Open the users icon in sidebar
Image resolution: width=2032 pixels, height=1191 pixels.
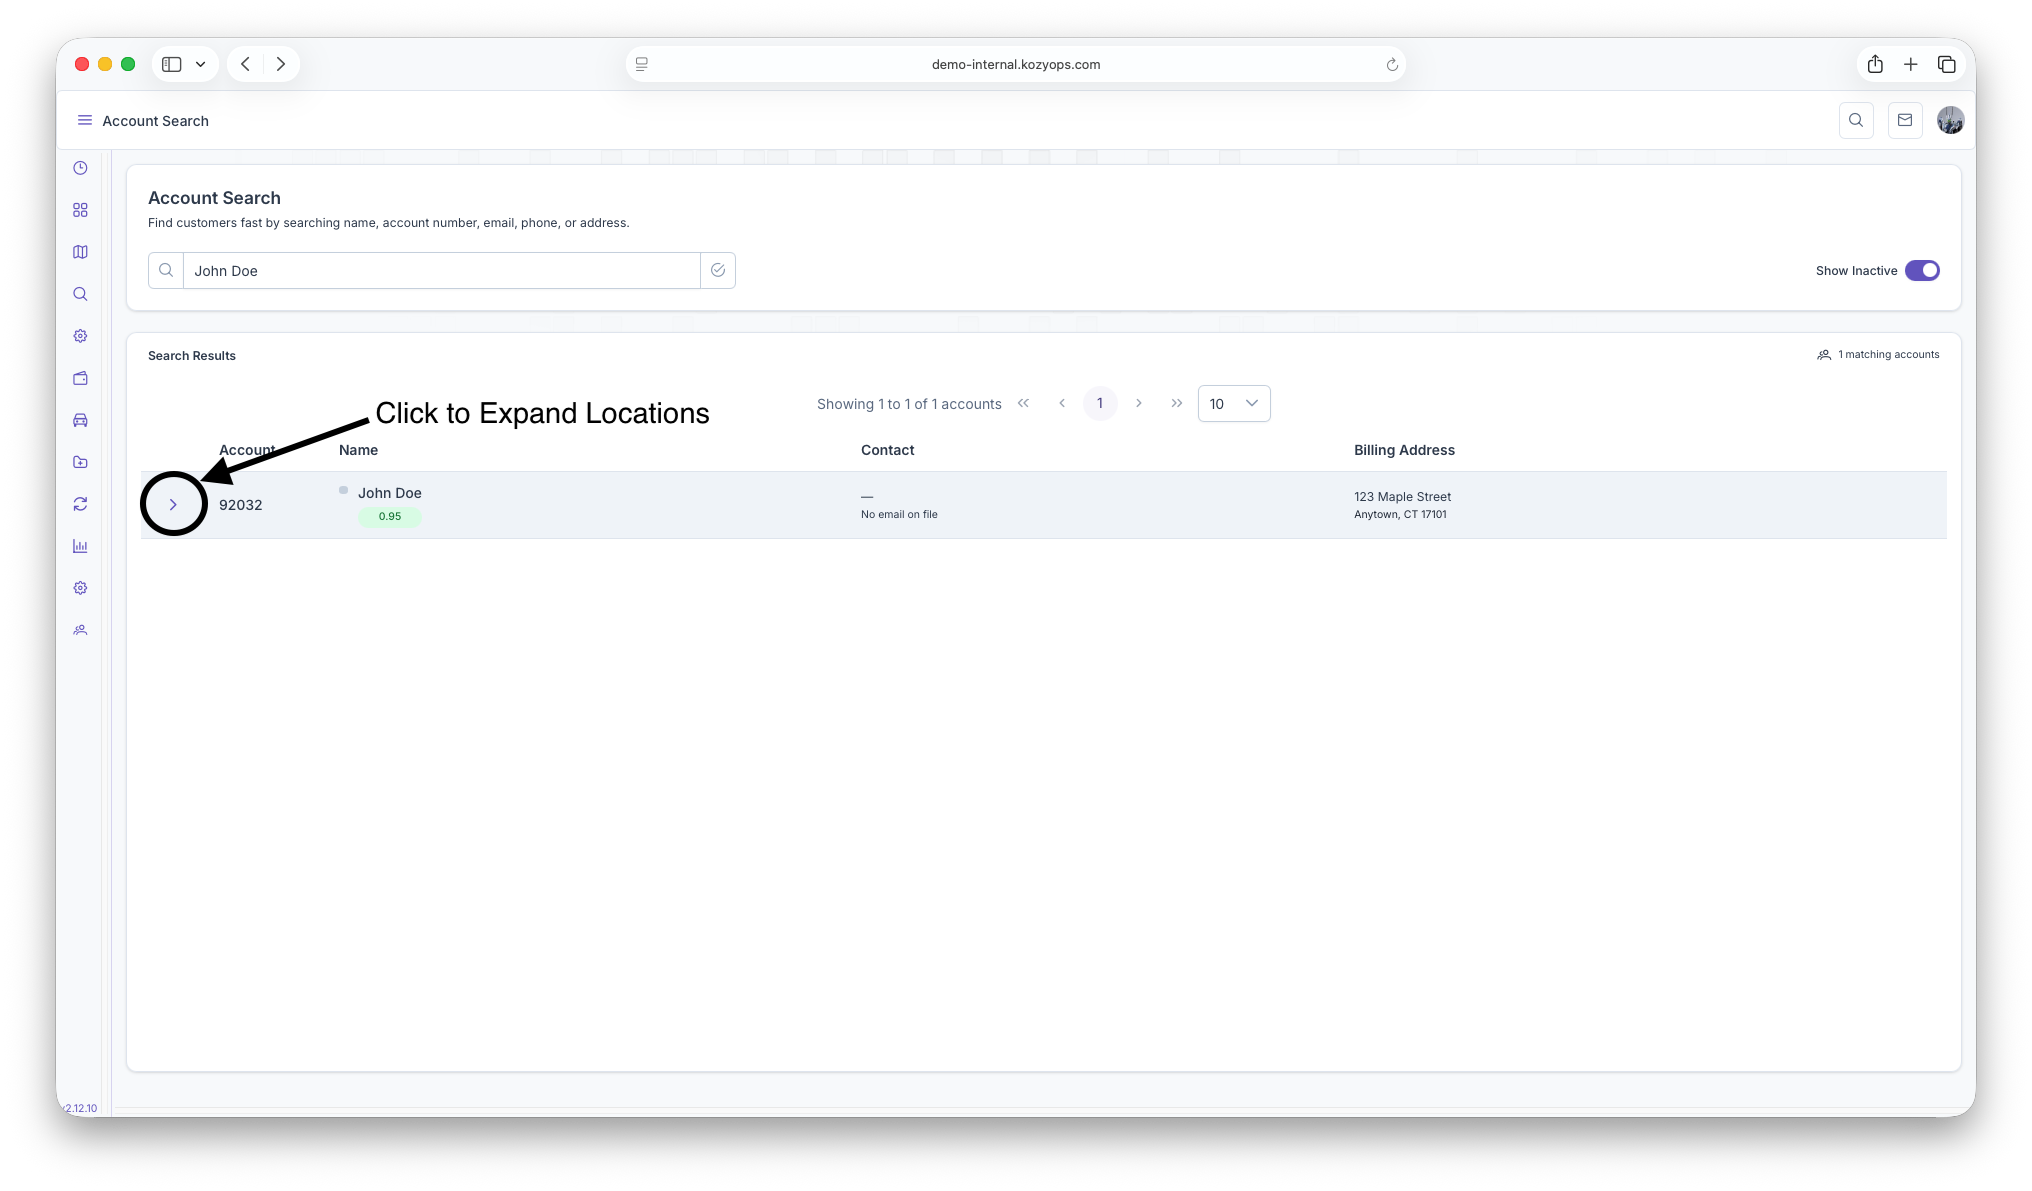click(x=80, y=630)
